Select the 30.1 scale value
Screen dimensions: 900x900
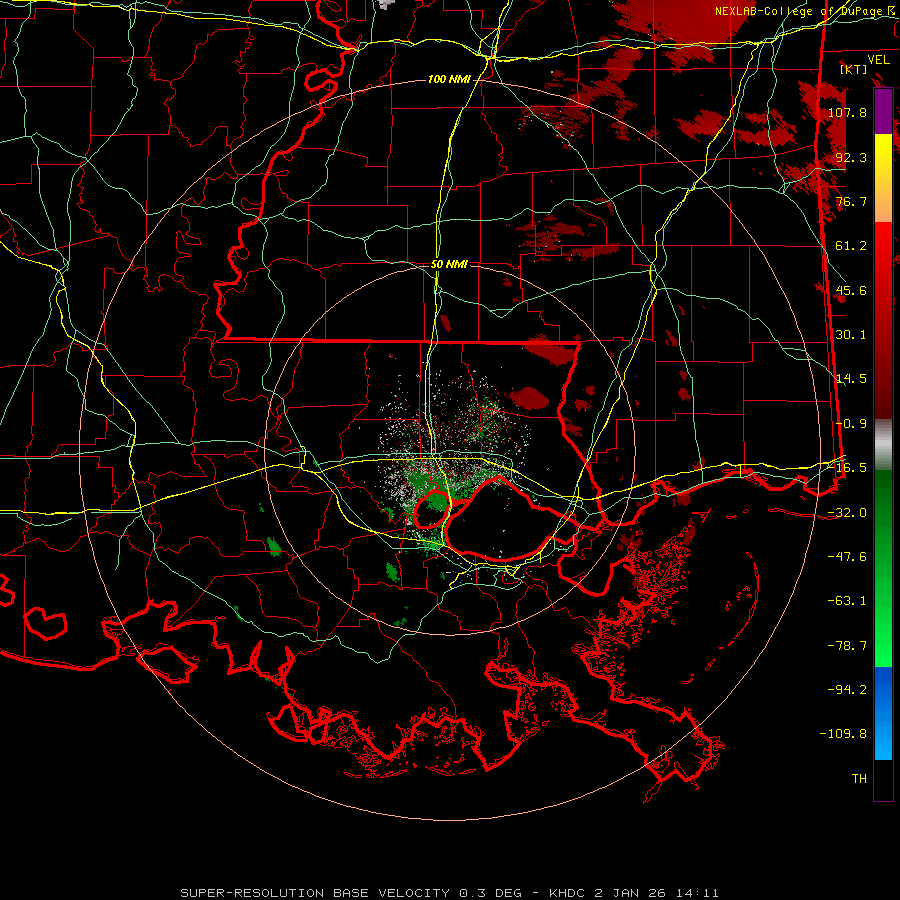pyautogui.click(x=851, y=335)
